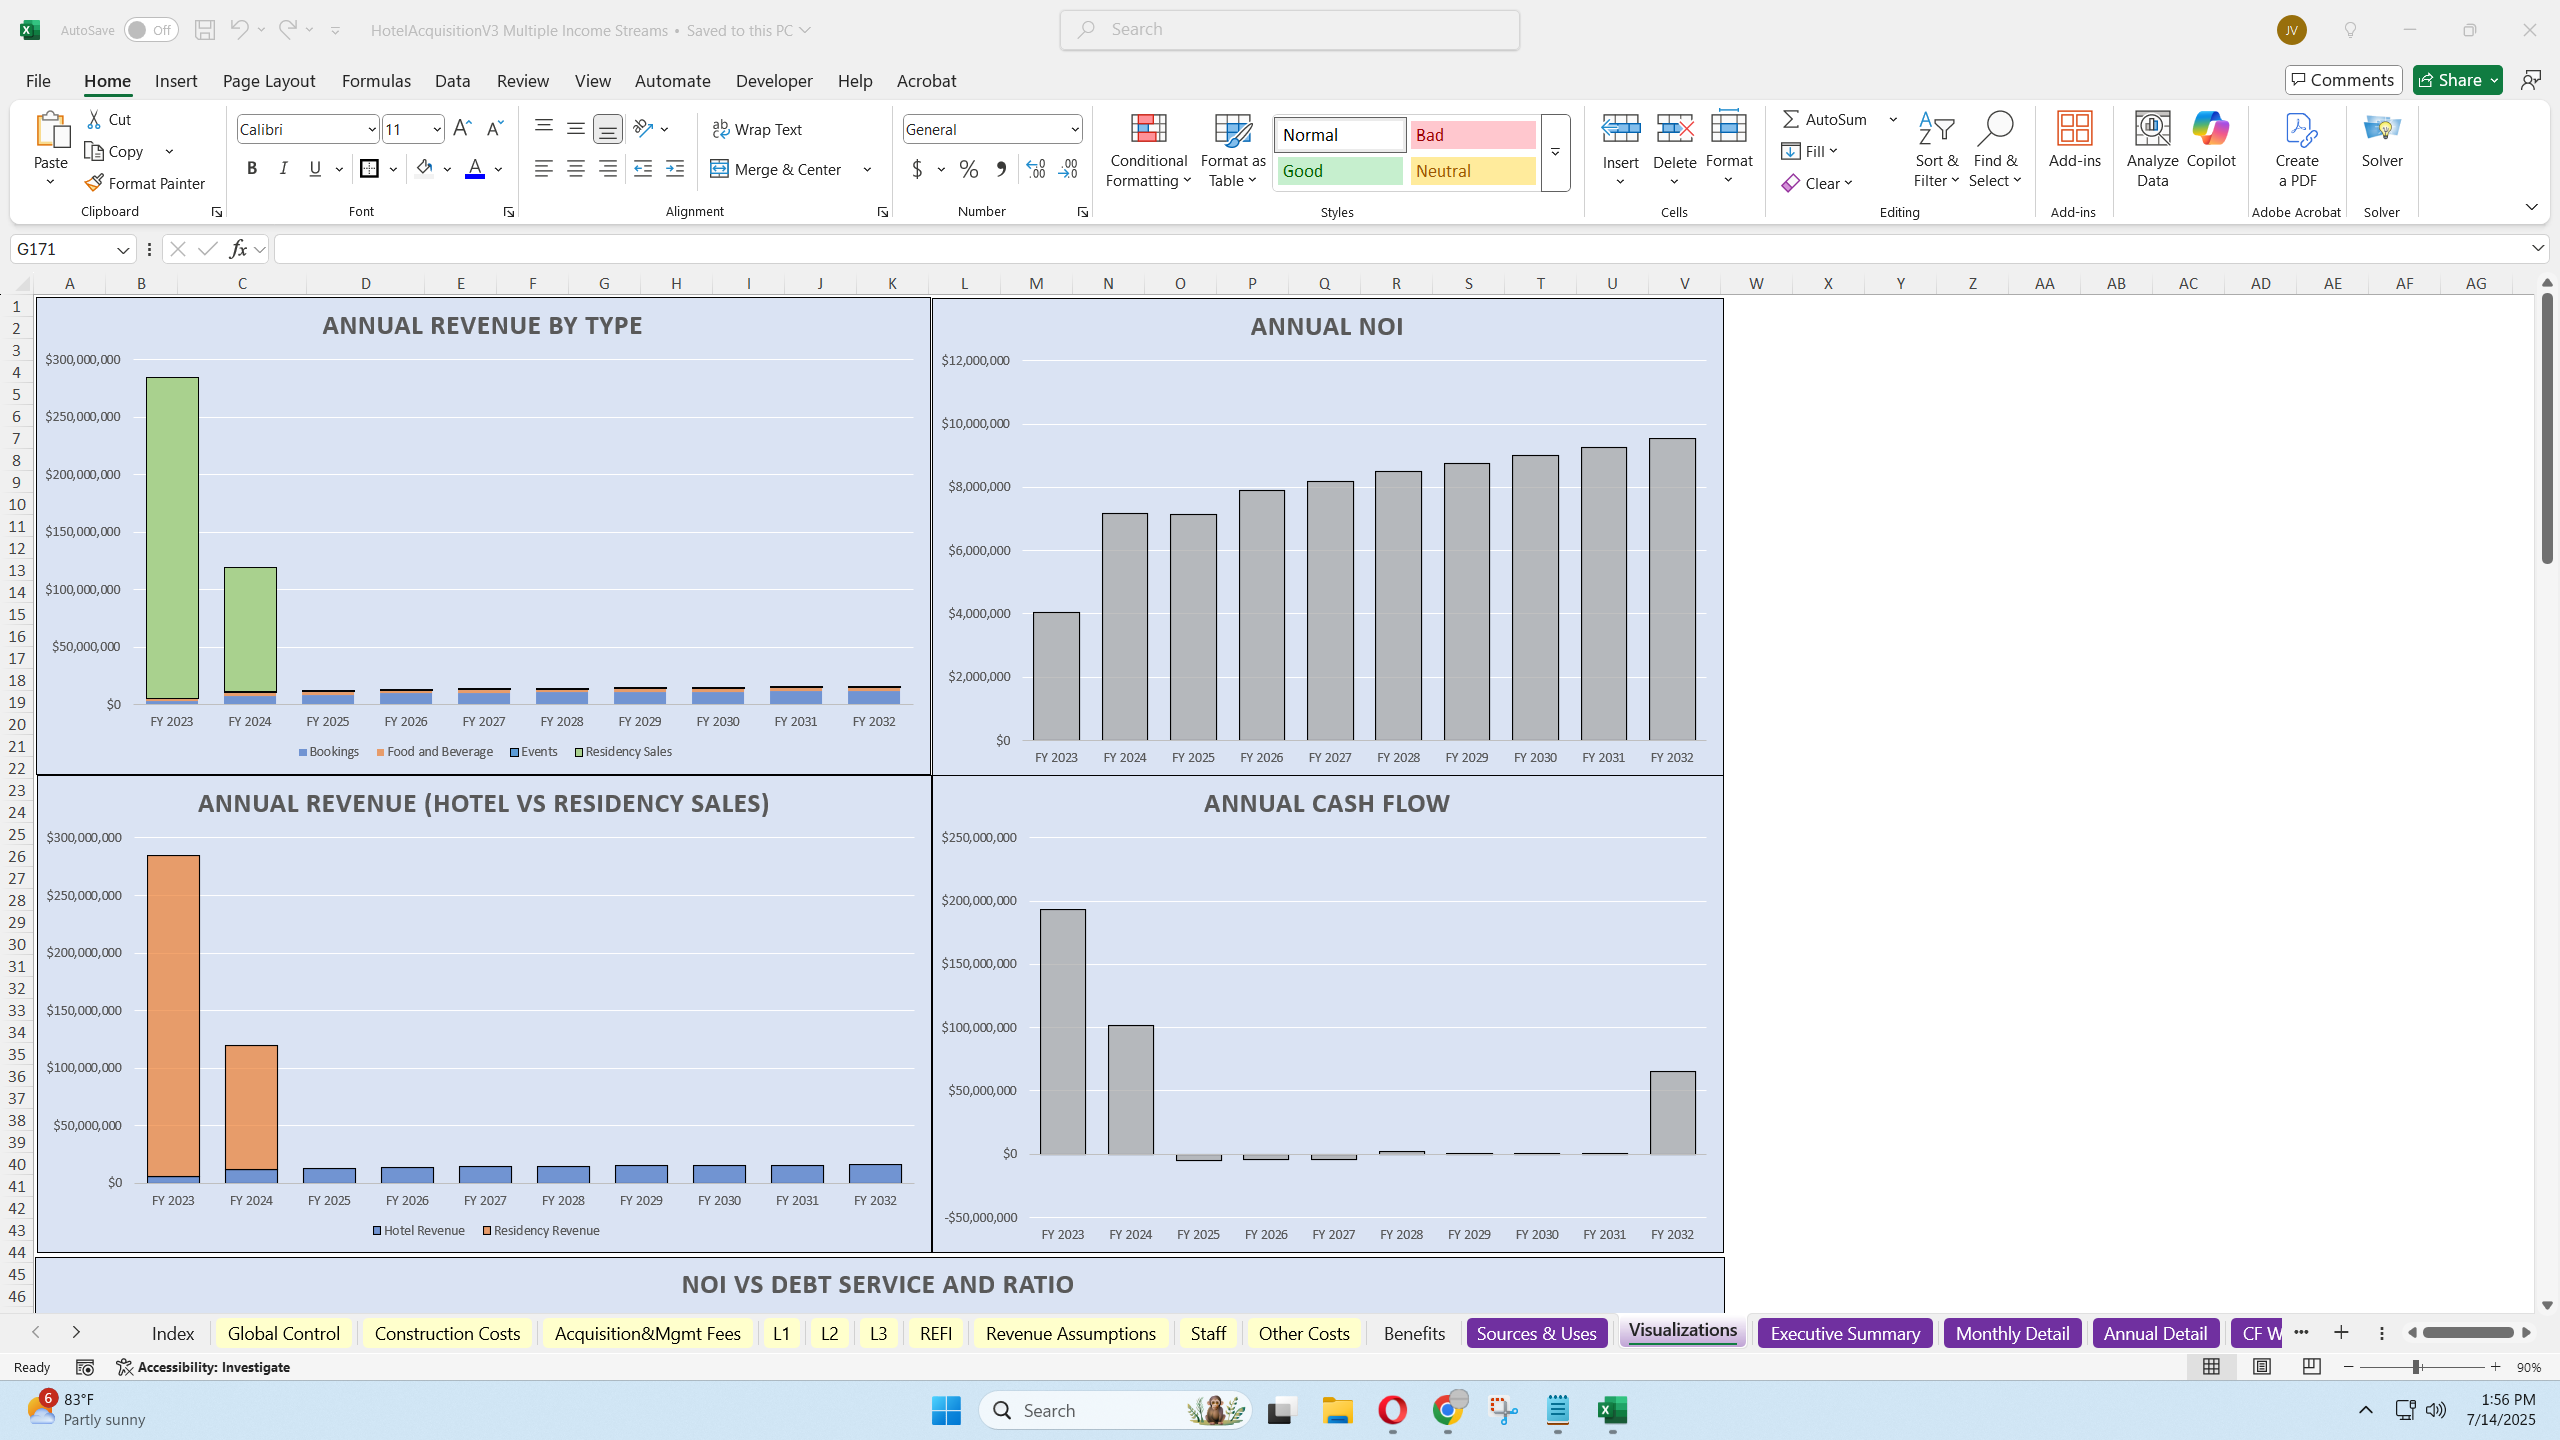Screen dimensions: 2560x1440
Task: Toggle bold formatting
Action: [251, 168]
